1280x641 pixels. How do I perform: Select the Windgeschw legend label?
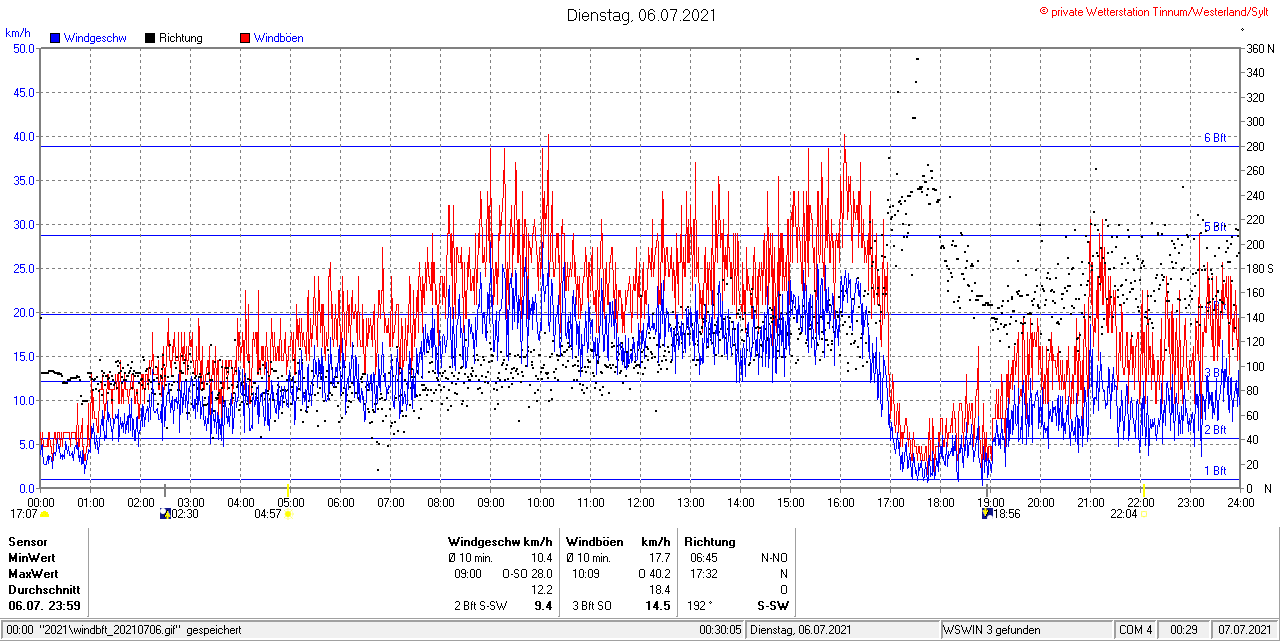click(x=95, y=38)
